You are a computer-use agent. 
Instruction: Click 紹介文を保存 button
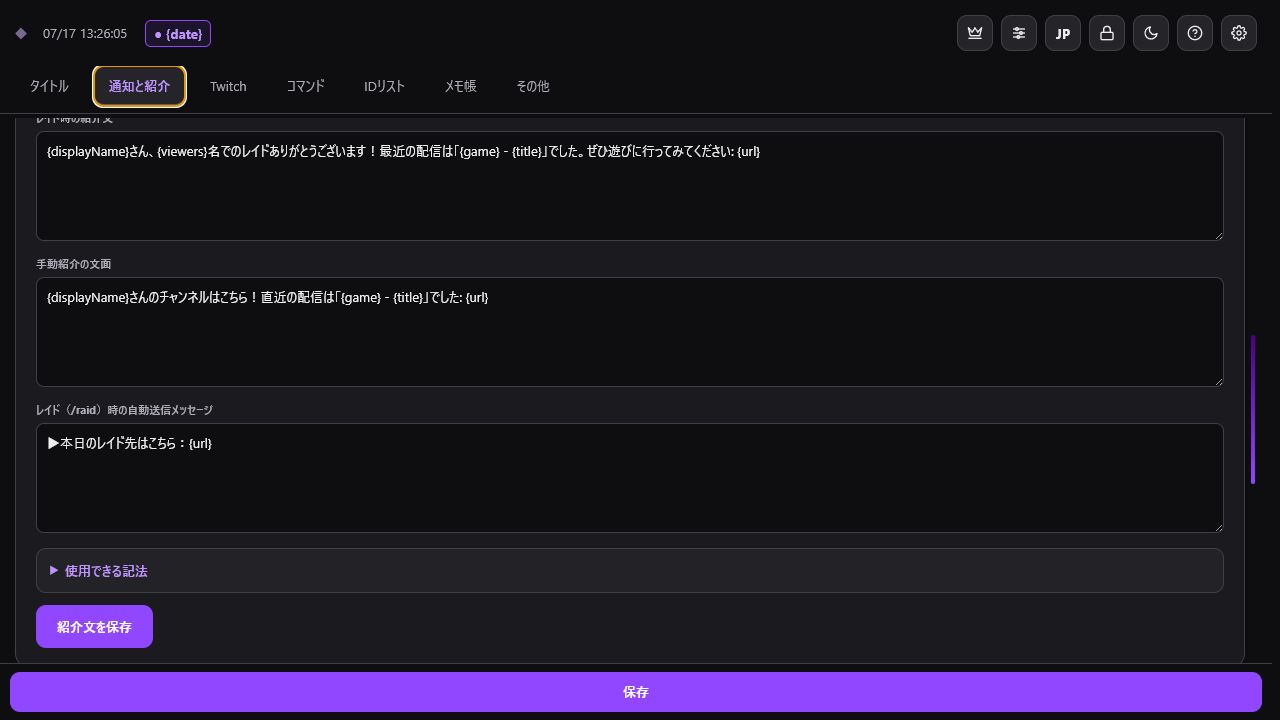click(94, 627)
